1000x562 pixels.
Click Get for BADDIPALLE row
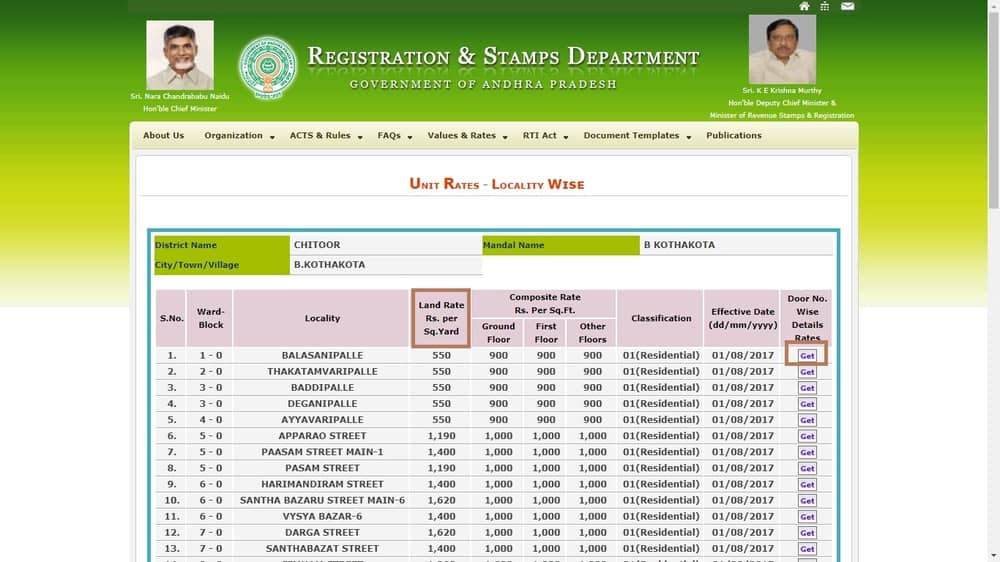pyautogui.click(x=807, y=388)
